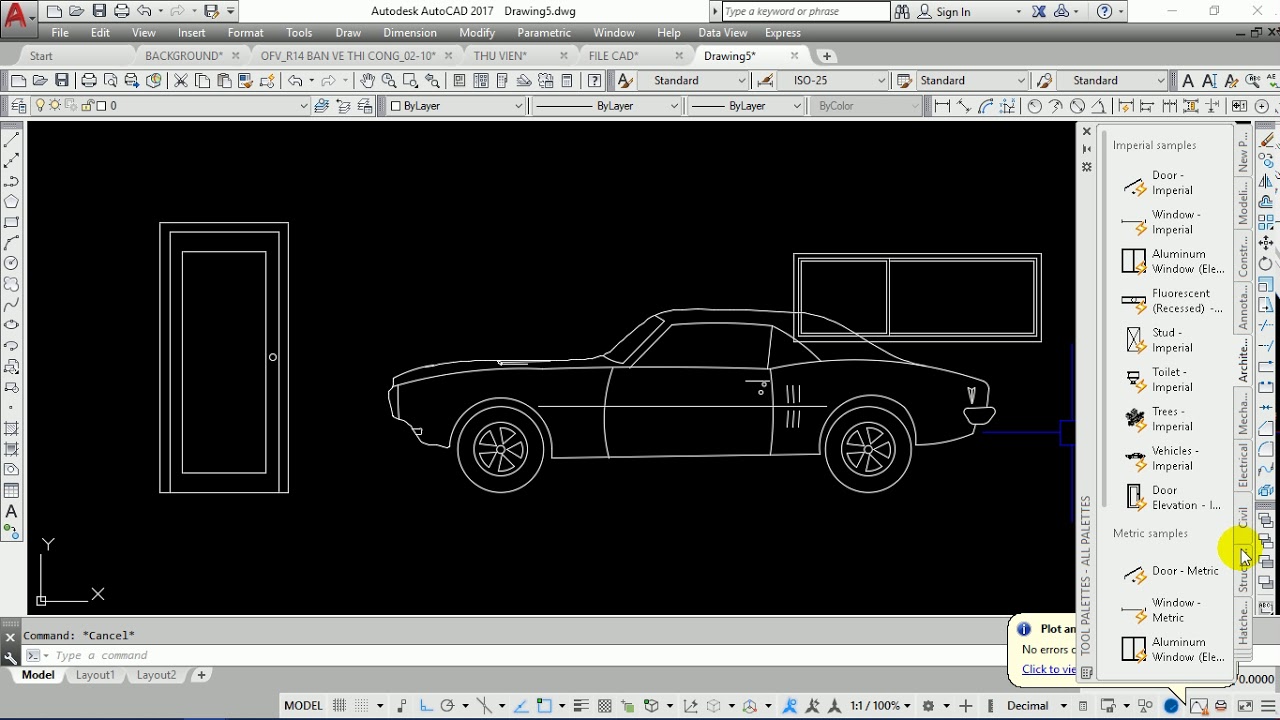This screenshot has width=1280, height=720.
Task: Insert the Toilet - Imperial block
Action: click(x=1161, y=380)
